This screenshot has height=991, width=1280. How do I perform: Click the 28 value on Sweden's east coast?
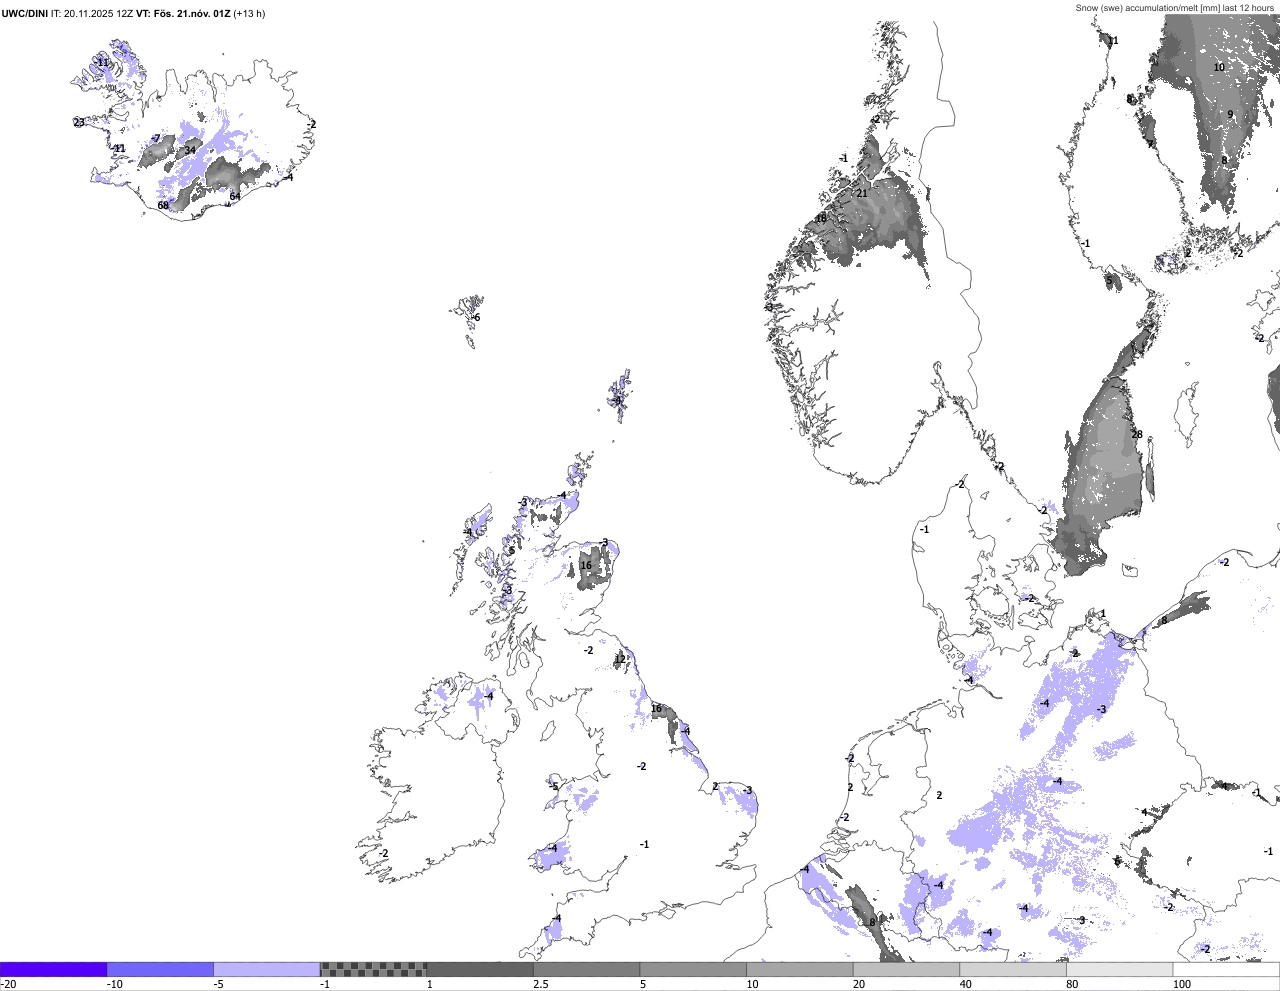point(1137,435)
